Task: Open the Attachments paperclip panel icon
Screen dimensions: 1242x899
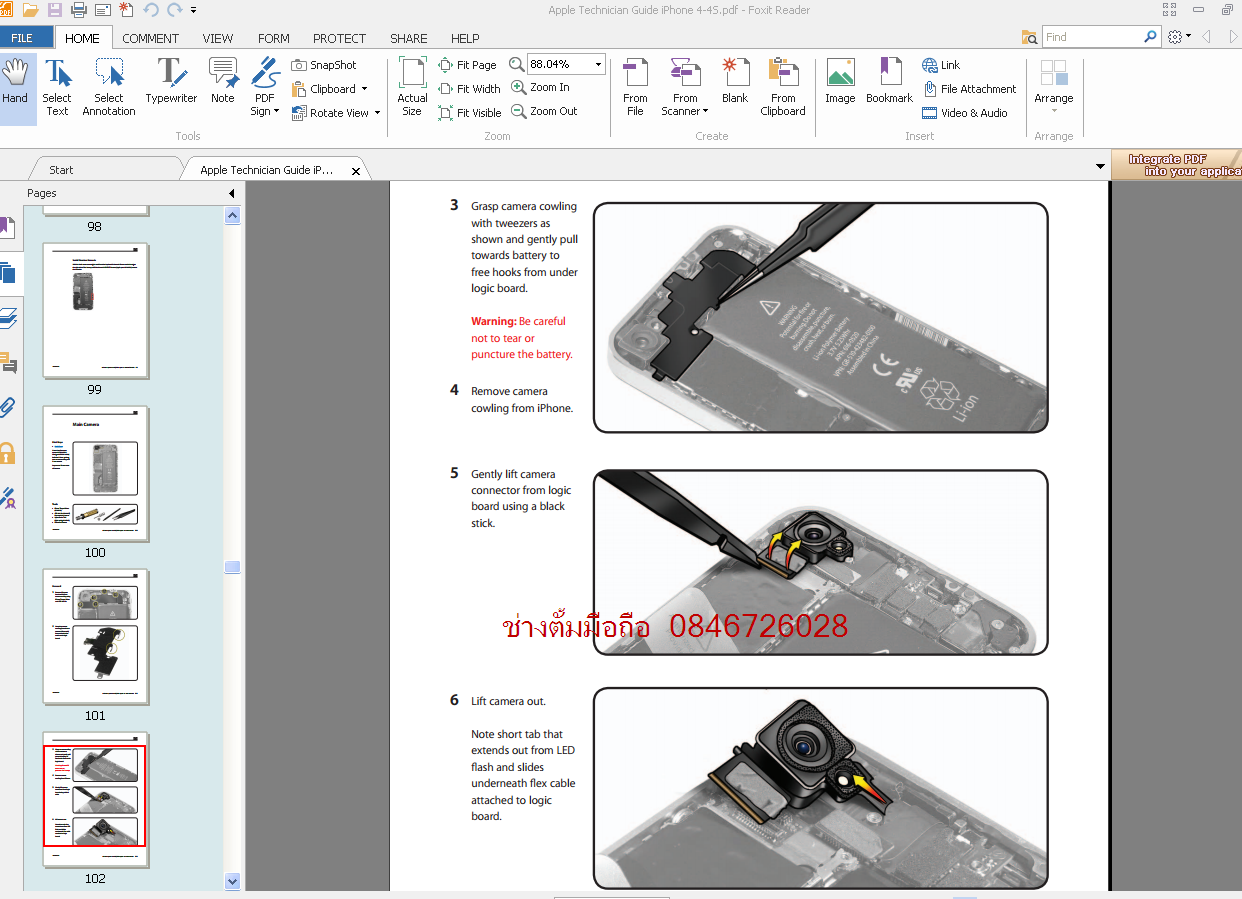Action: tap(8, 408)
